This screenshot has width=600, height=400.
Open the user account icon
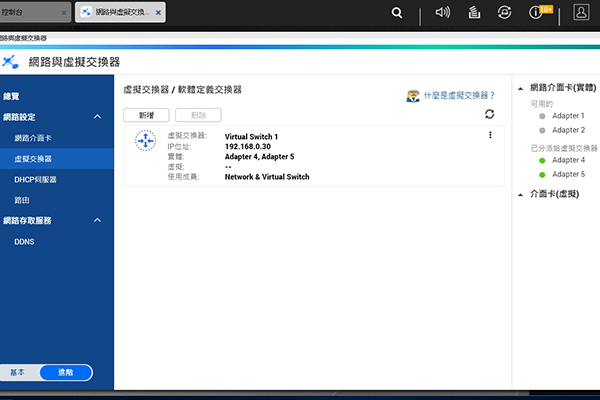point(581,12)
